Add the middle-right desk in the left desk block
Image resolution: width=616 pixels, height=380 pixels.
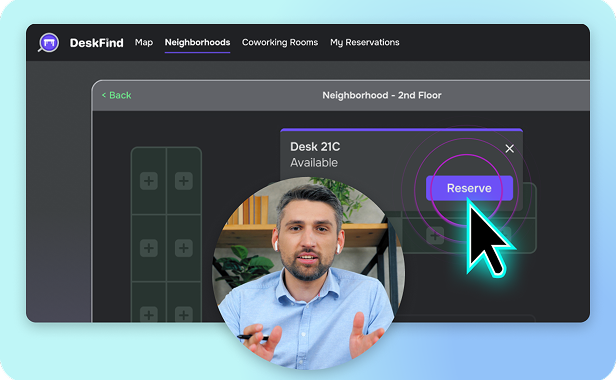click(183, 248)
